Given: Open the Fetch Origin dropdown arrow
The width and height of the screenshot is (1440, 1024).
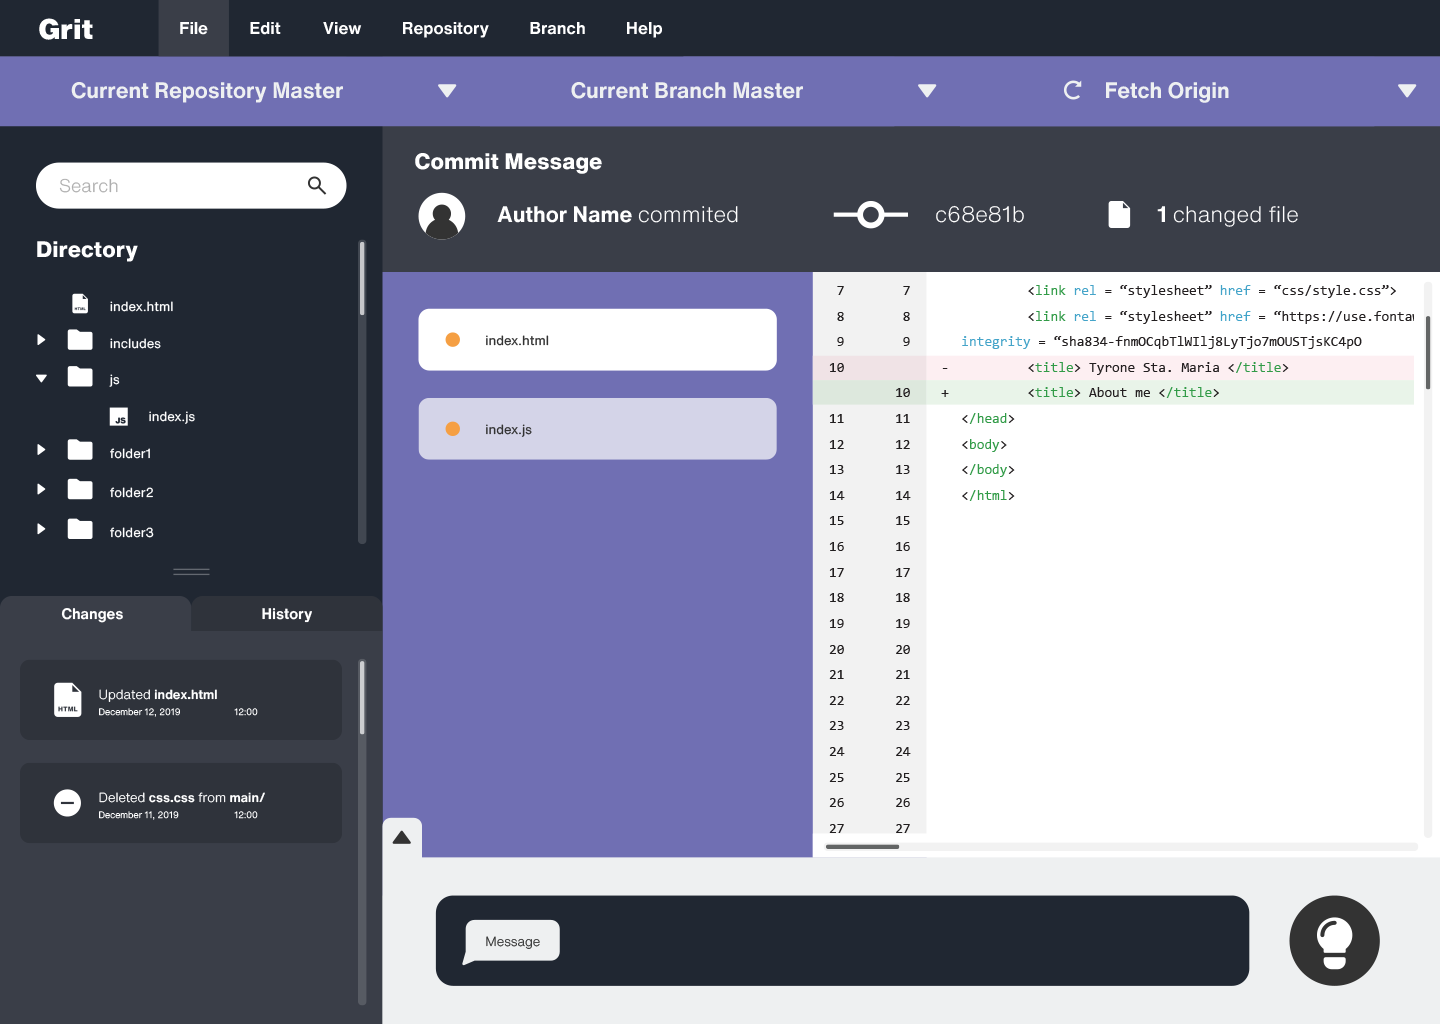Looking at the screenshot, I should point(1407,91).
